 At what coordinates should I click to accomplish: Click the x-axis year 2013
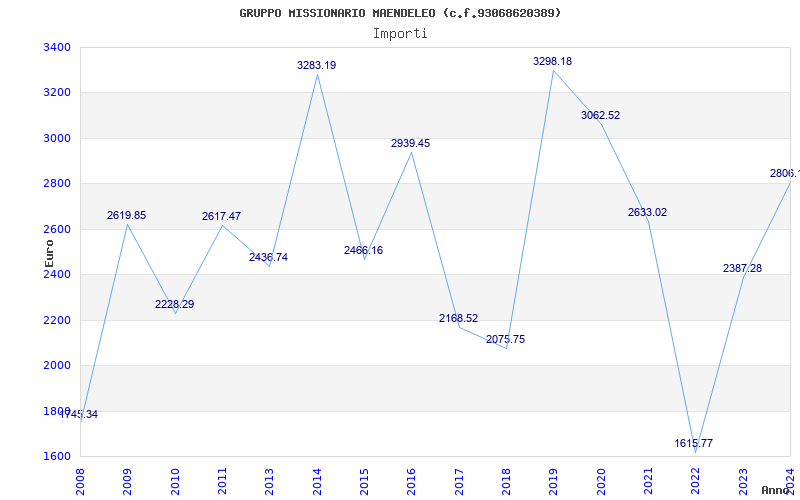click(269, 482)
